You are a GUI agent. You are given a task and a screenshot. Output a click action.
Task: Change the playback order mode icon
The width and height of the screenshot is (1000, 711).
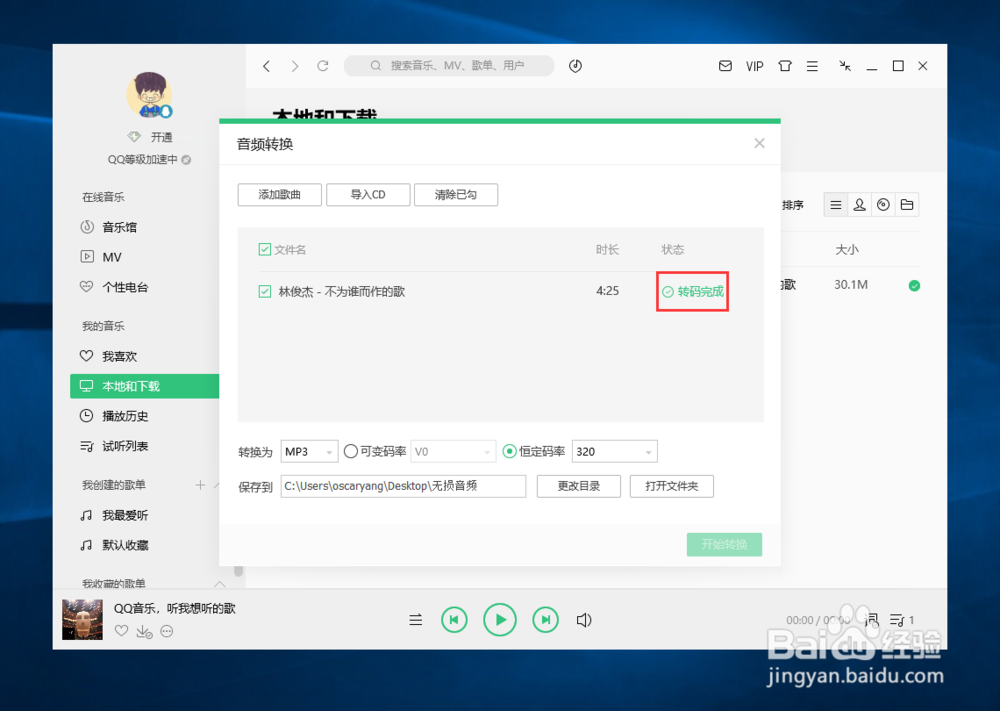[416, 620]
